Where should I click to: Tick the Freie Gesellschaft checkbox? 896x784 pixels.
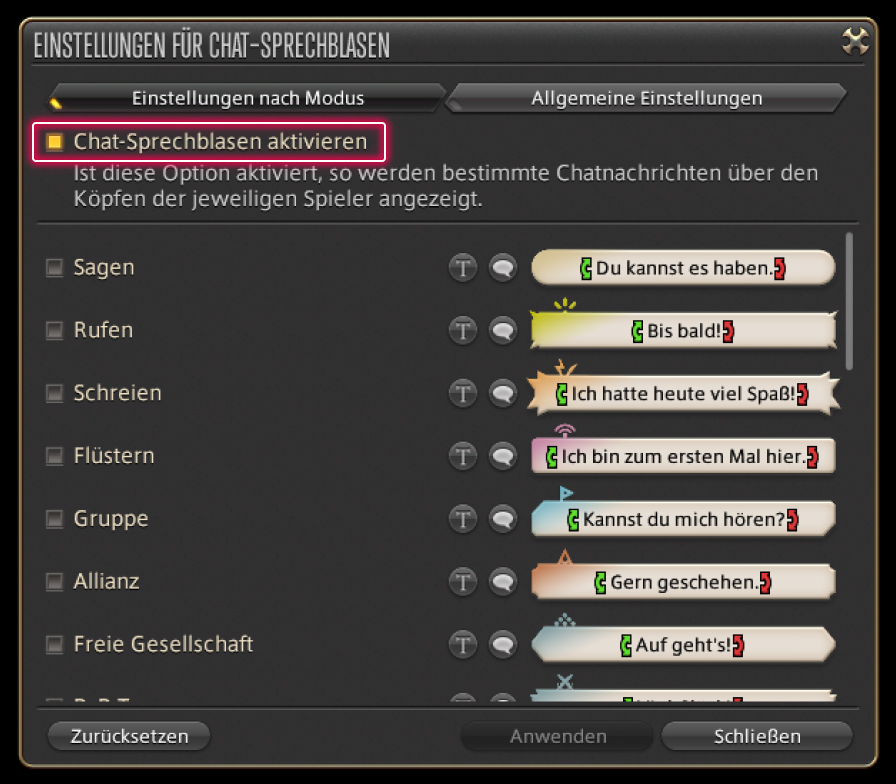click(x=55, y=645)
